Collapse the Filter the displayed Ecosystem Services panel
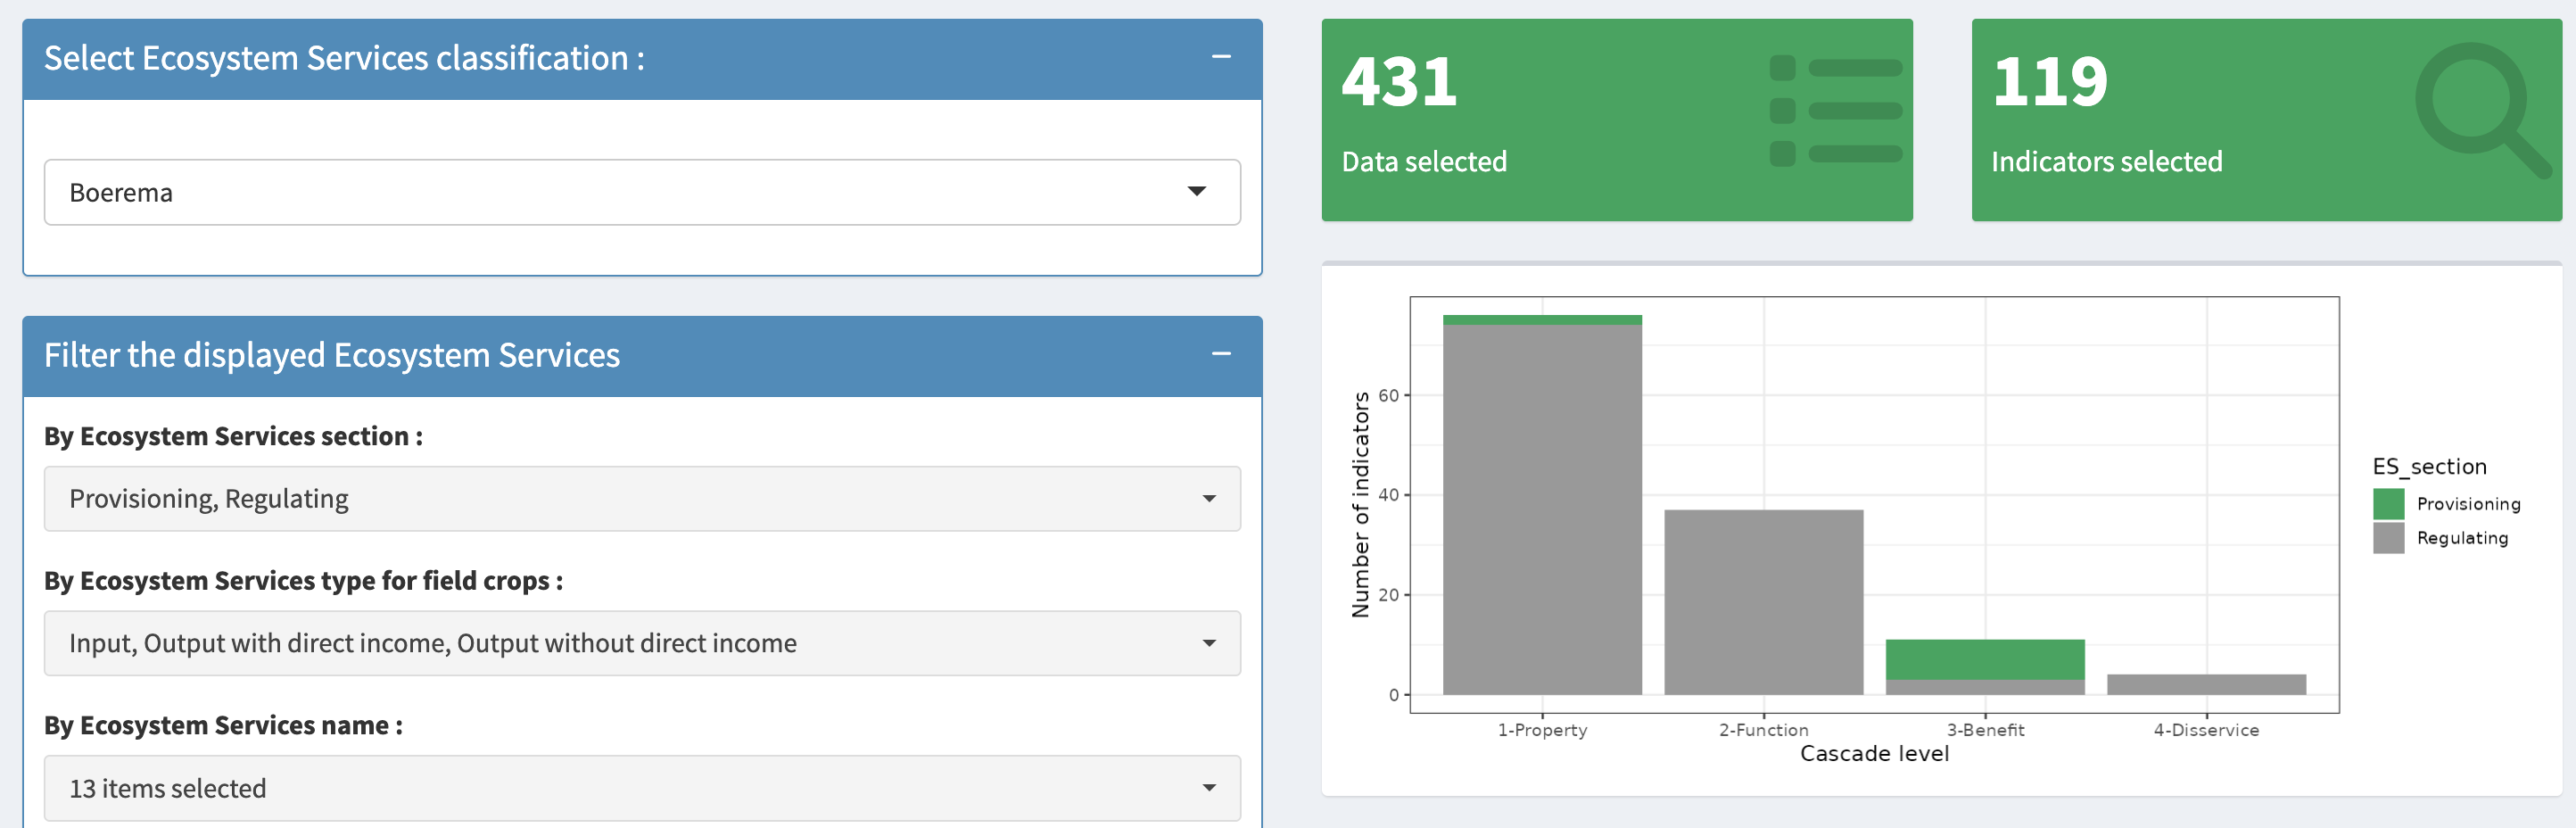 (1221, 354)
